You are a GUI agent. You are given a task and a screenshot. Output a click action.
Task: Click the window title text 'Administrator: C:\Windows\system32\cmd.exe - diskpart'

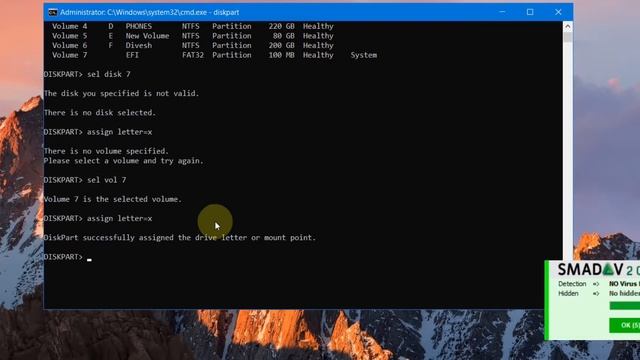[149, 12]
